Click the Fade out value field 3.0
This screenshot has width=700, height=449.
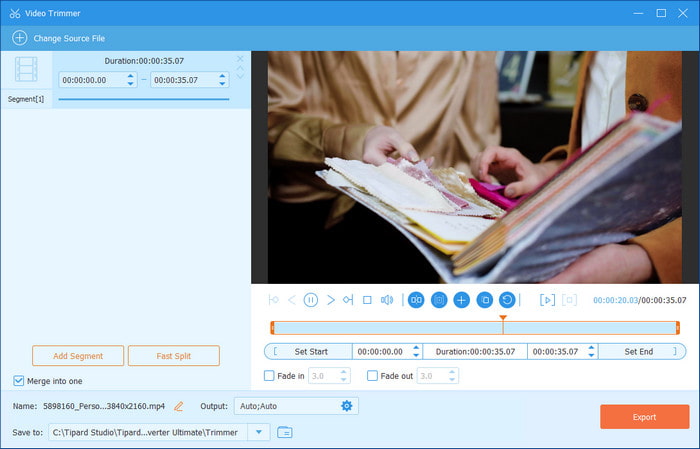point(438,376)
